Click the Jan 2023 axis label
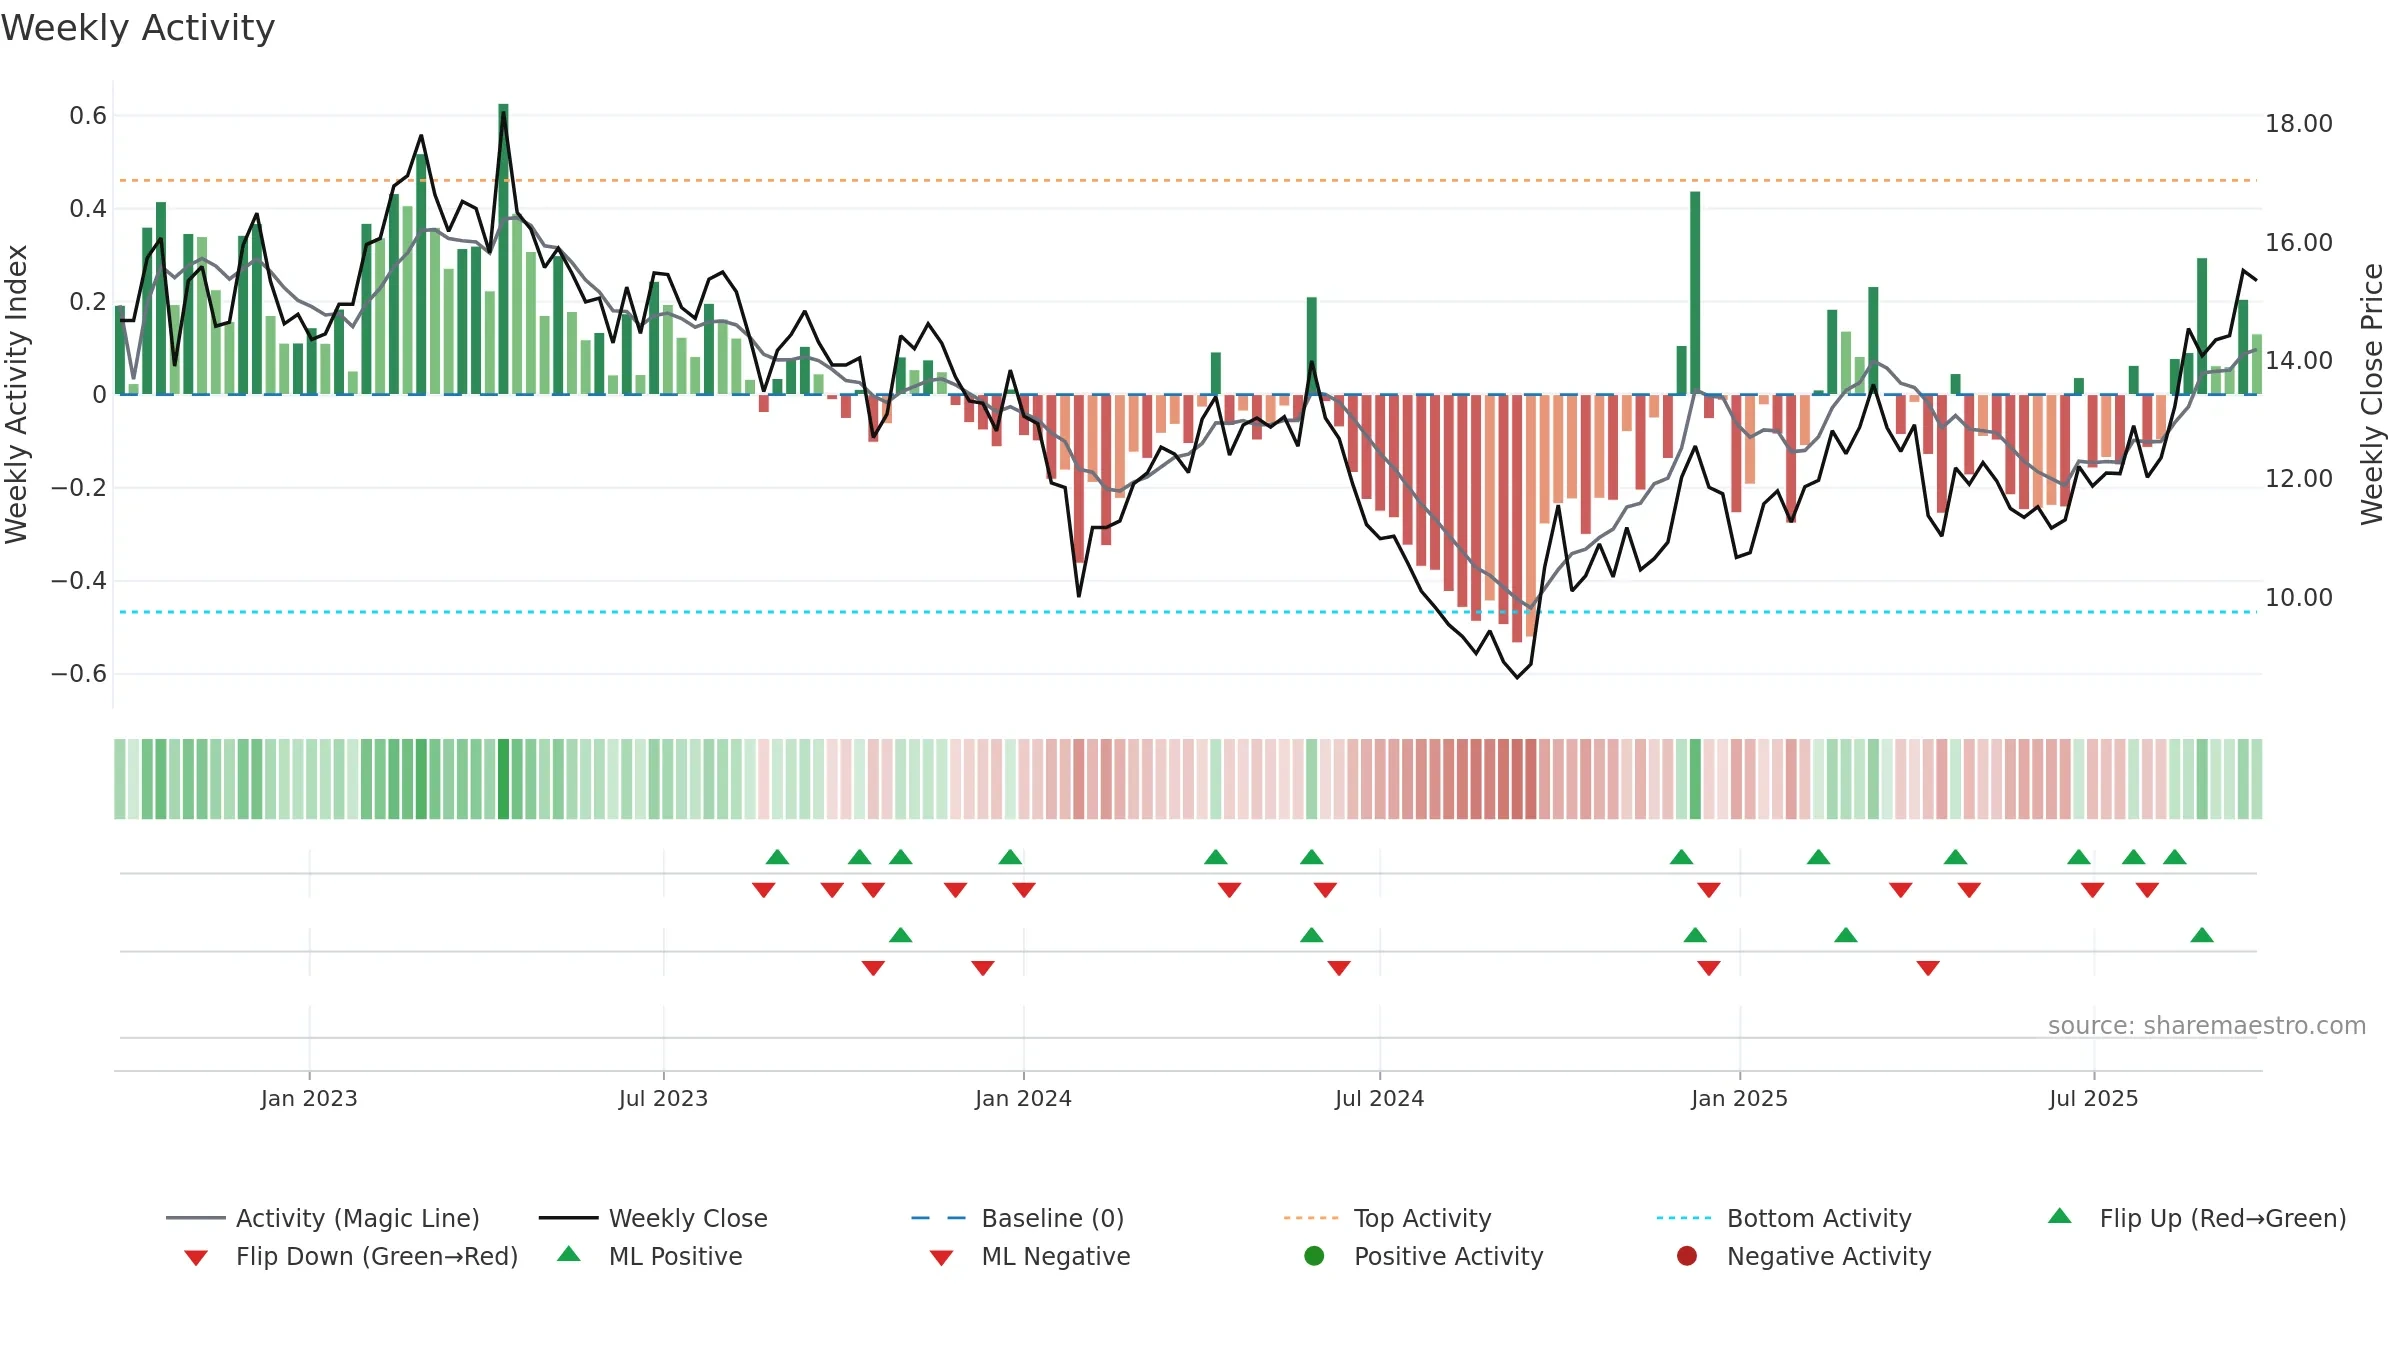 tap(309, 1098)
